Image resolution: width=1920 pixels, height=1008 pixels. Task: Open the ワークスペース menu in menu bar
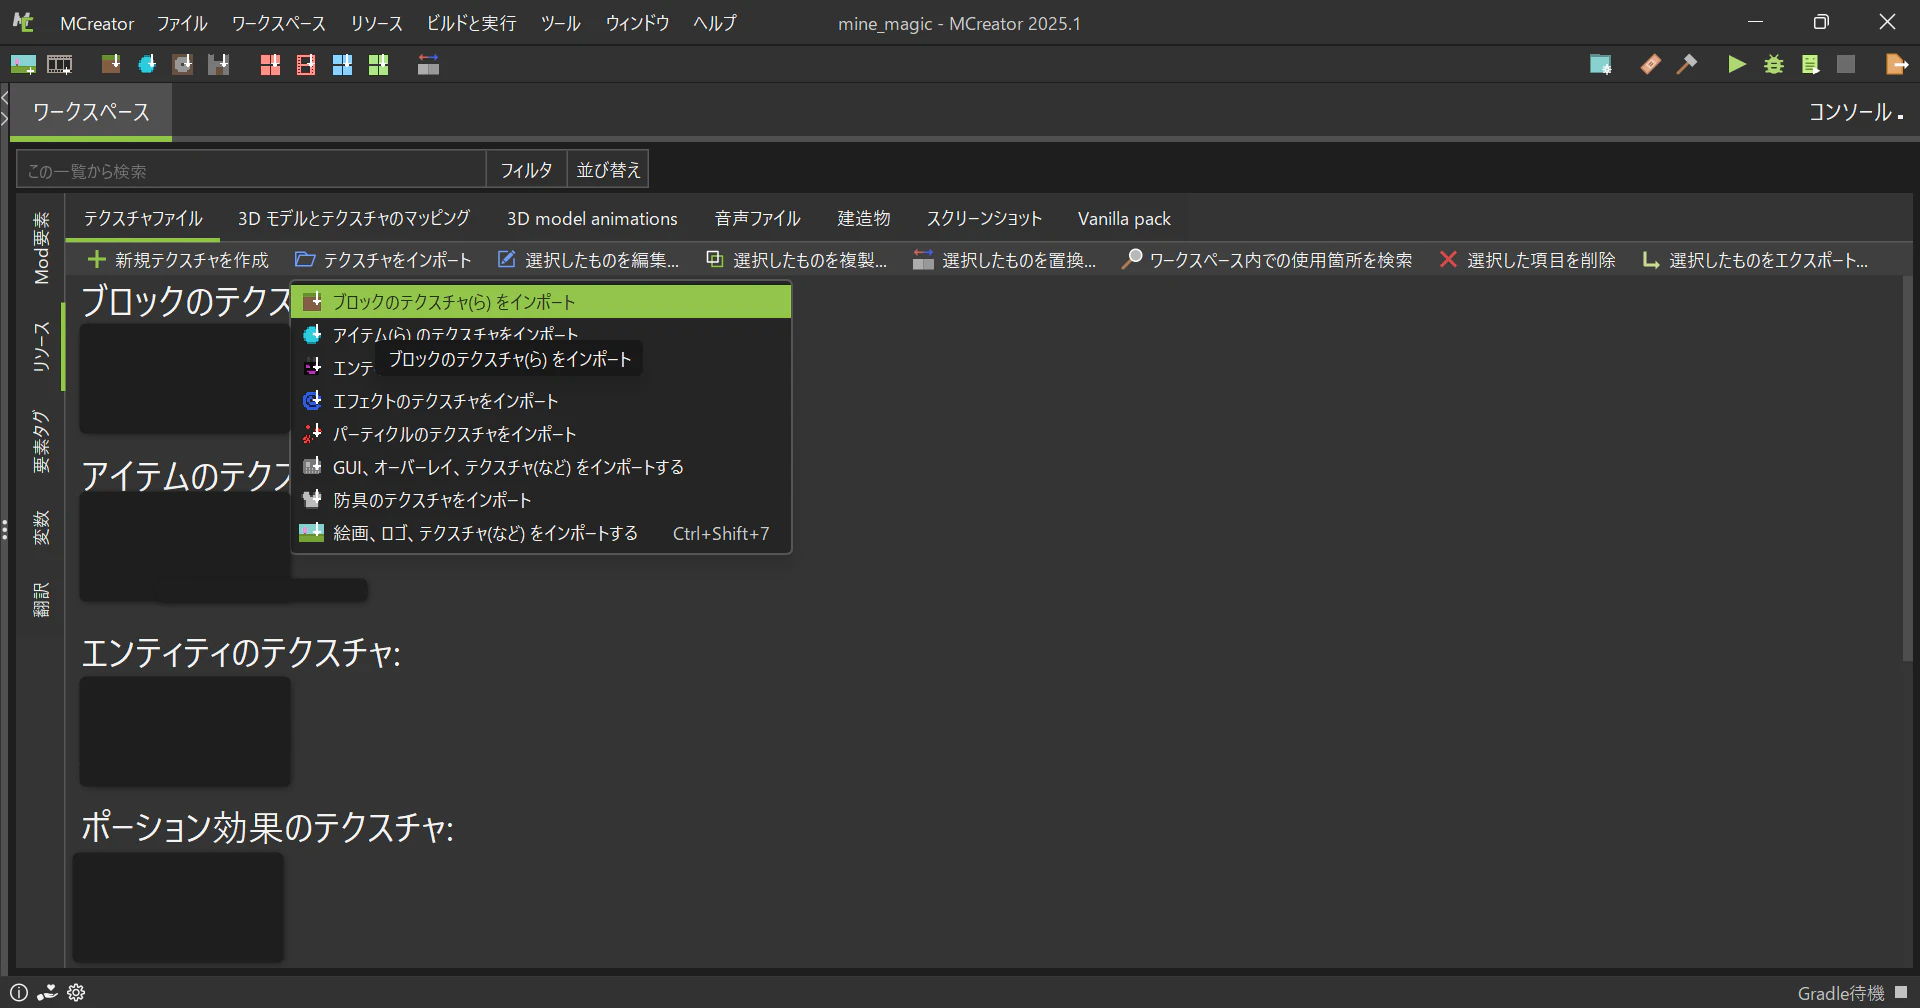pyautogui.click(x=279, y=23)
